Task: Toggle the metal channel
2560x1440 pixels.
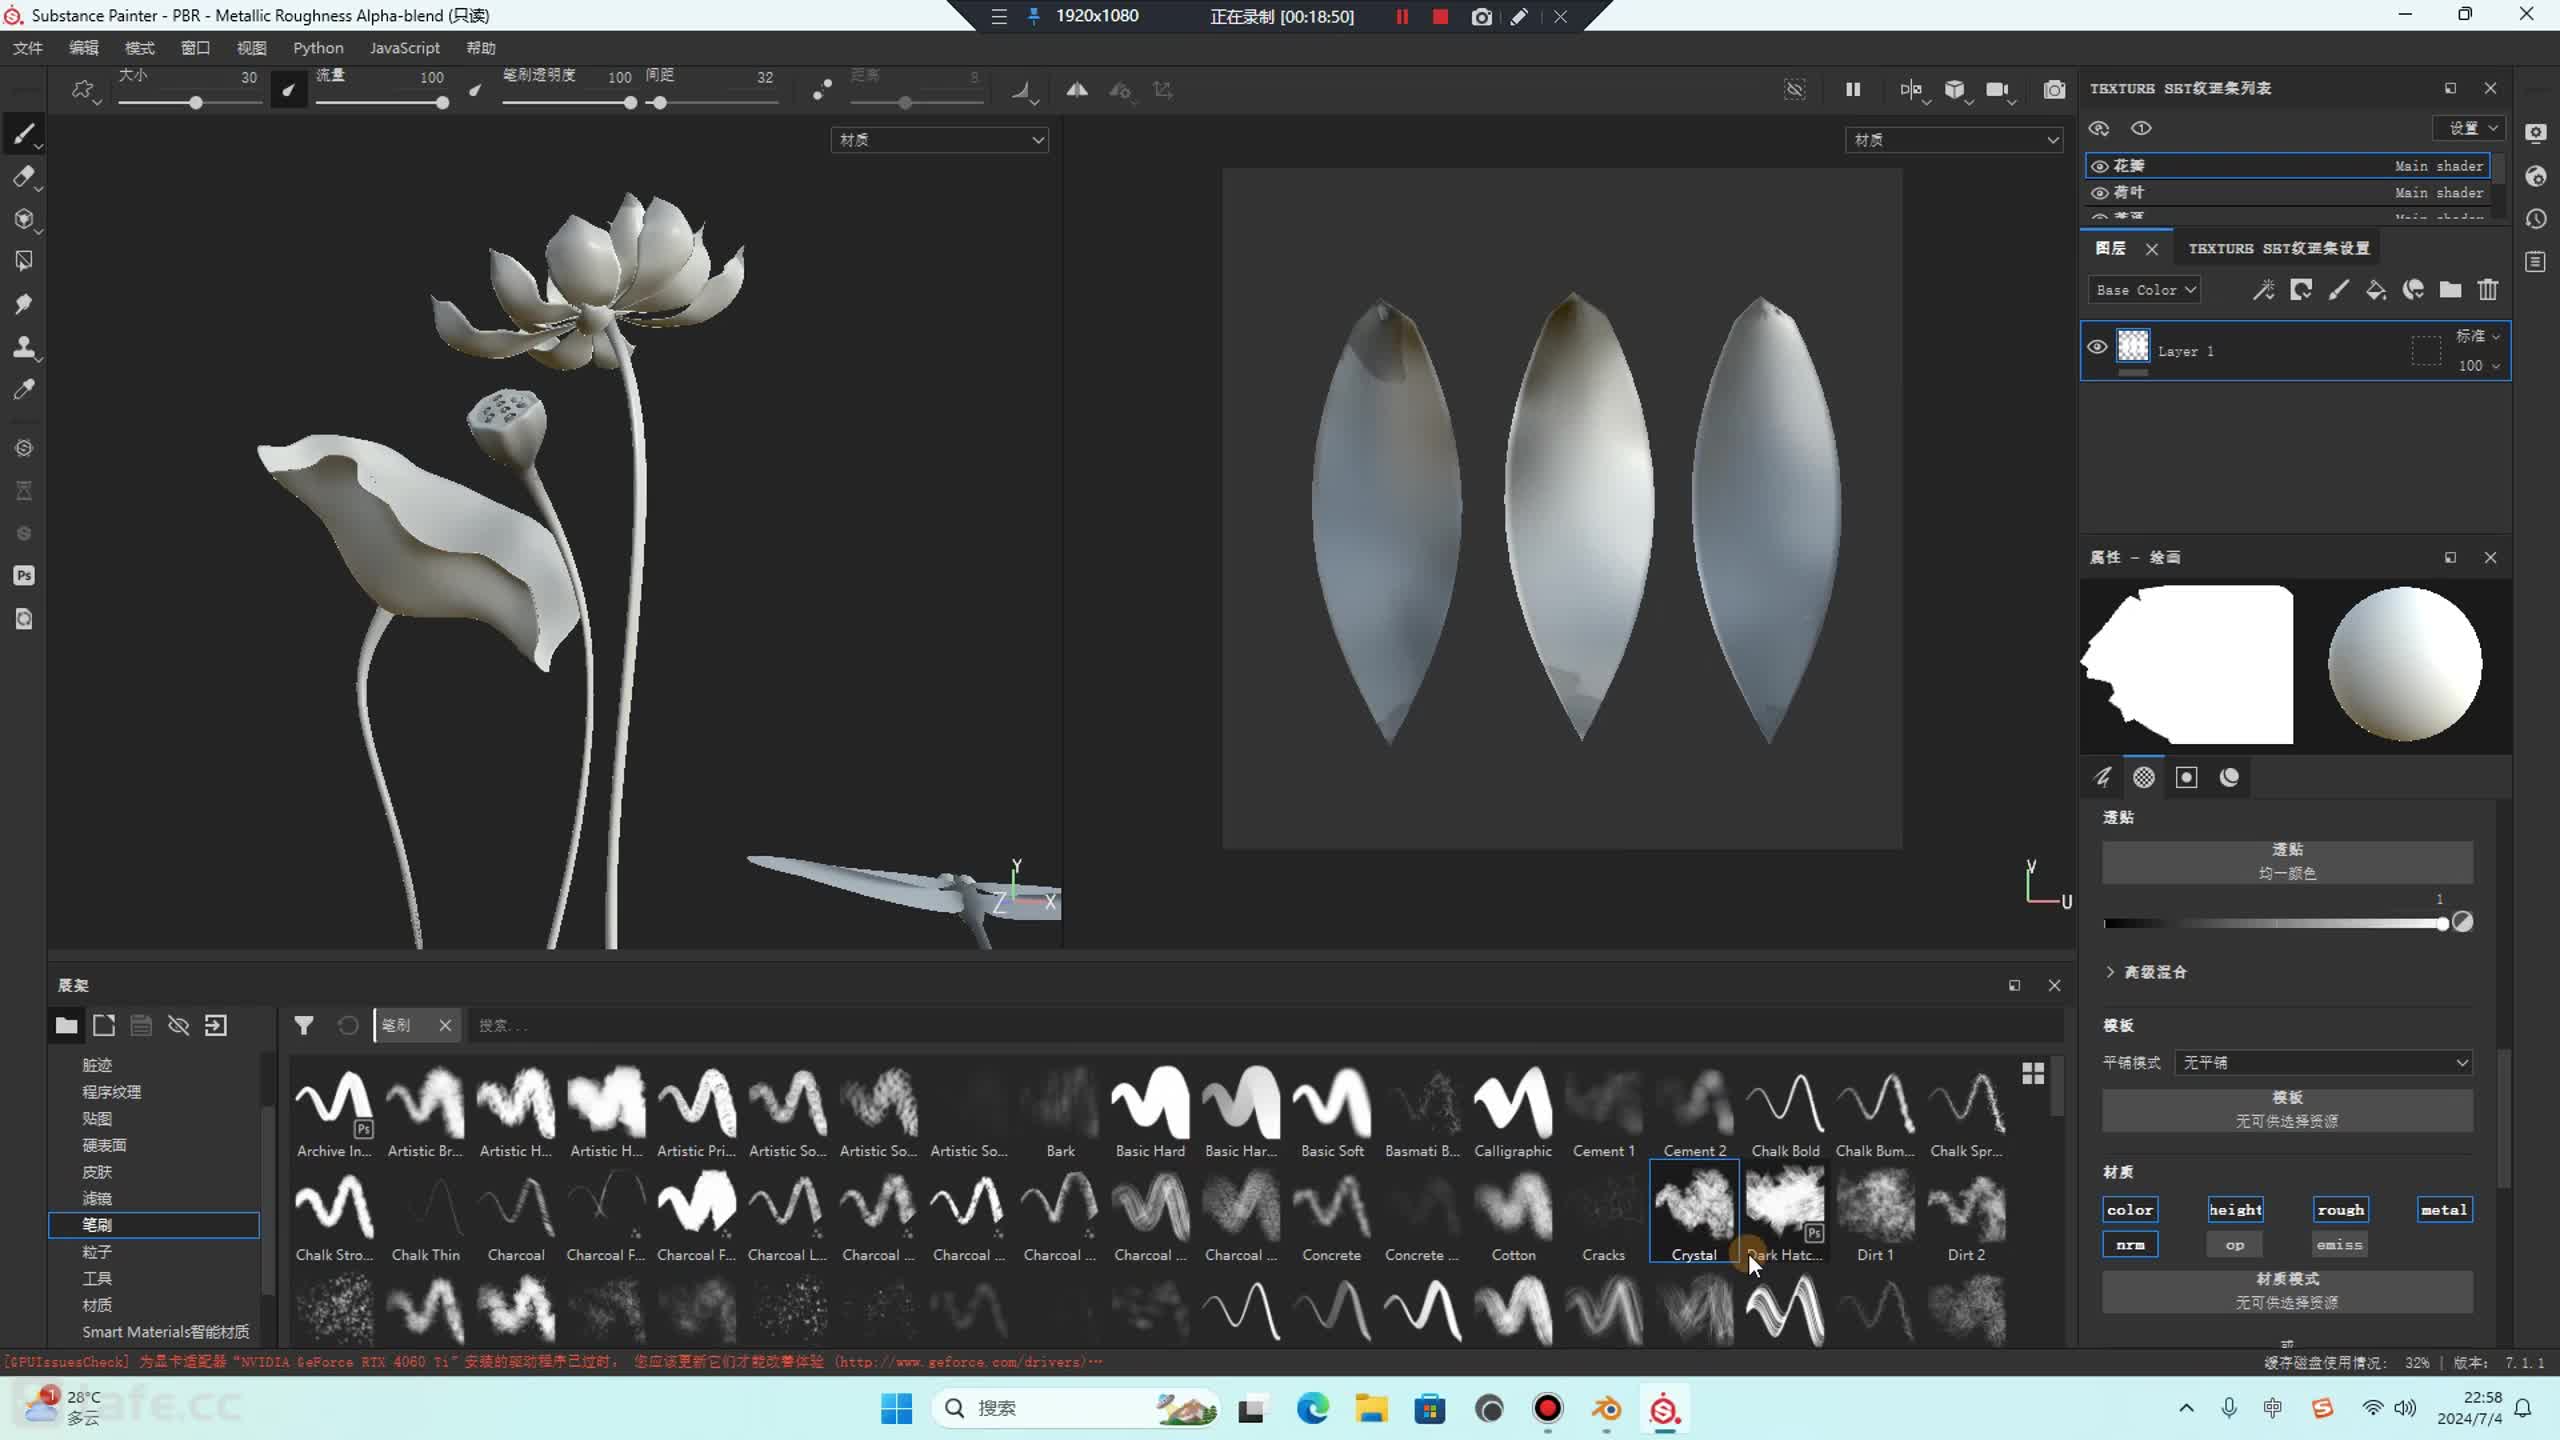Action: [2444, 1210]
